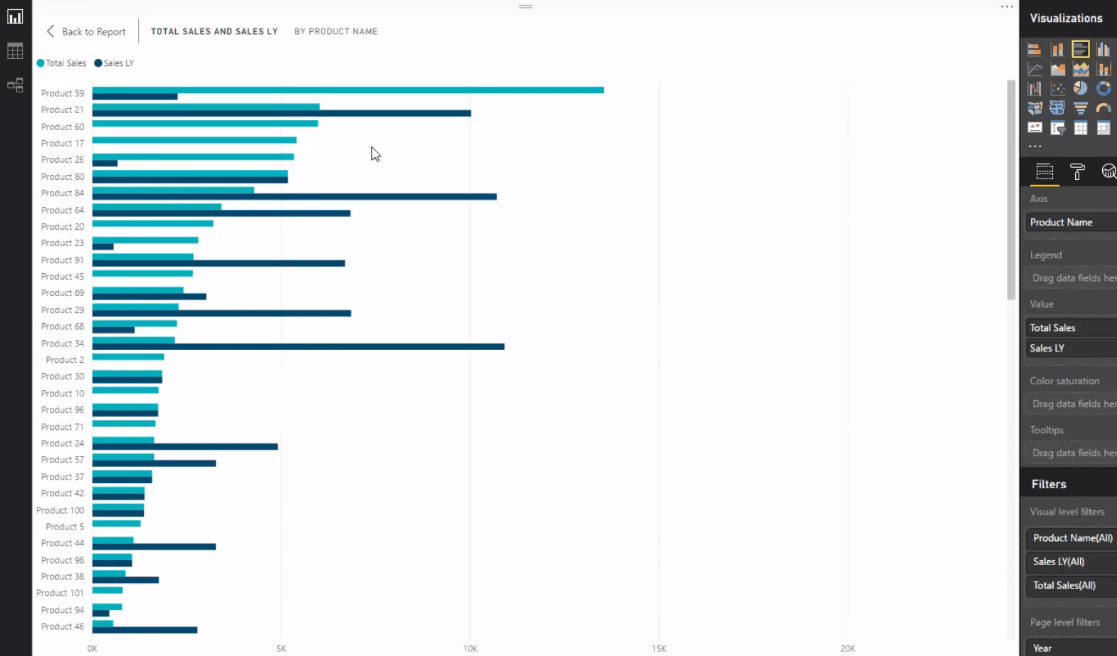Click the Legend drag data fields box

click(1071, 278)
